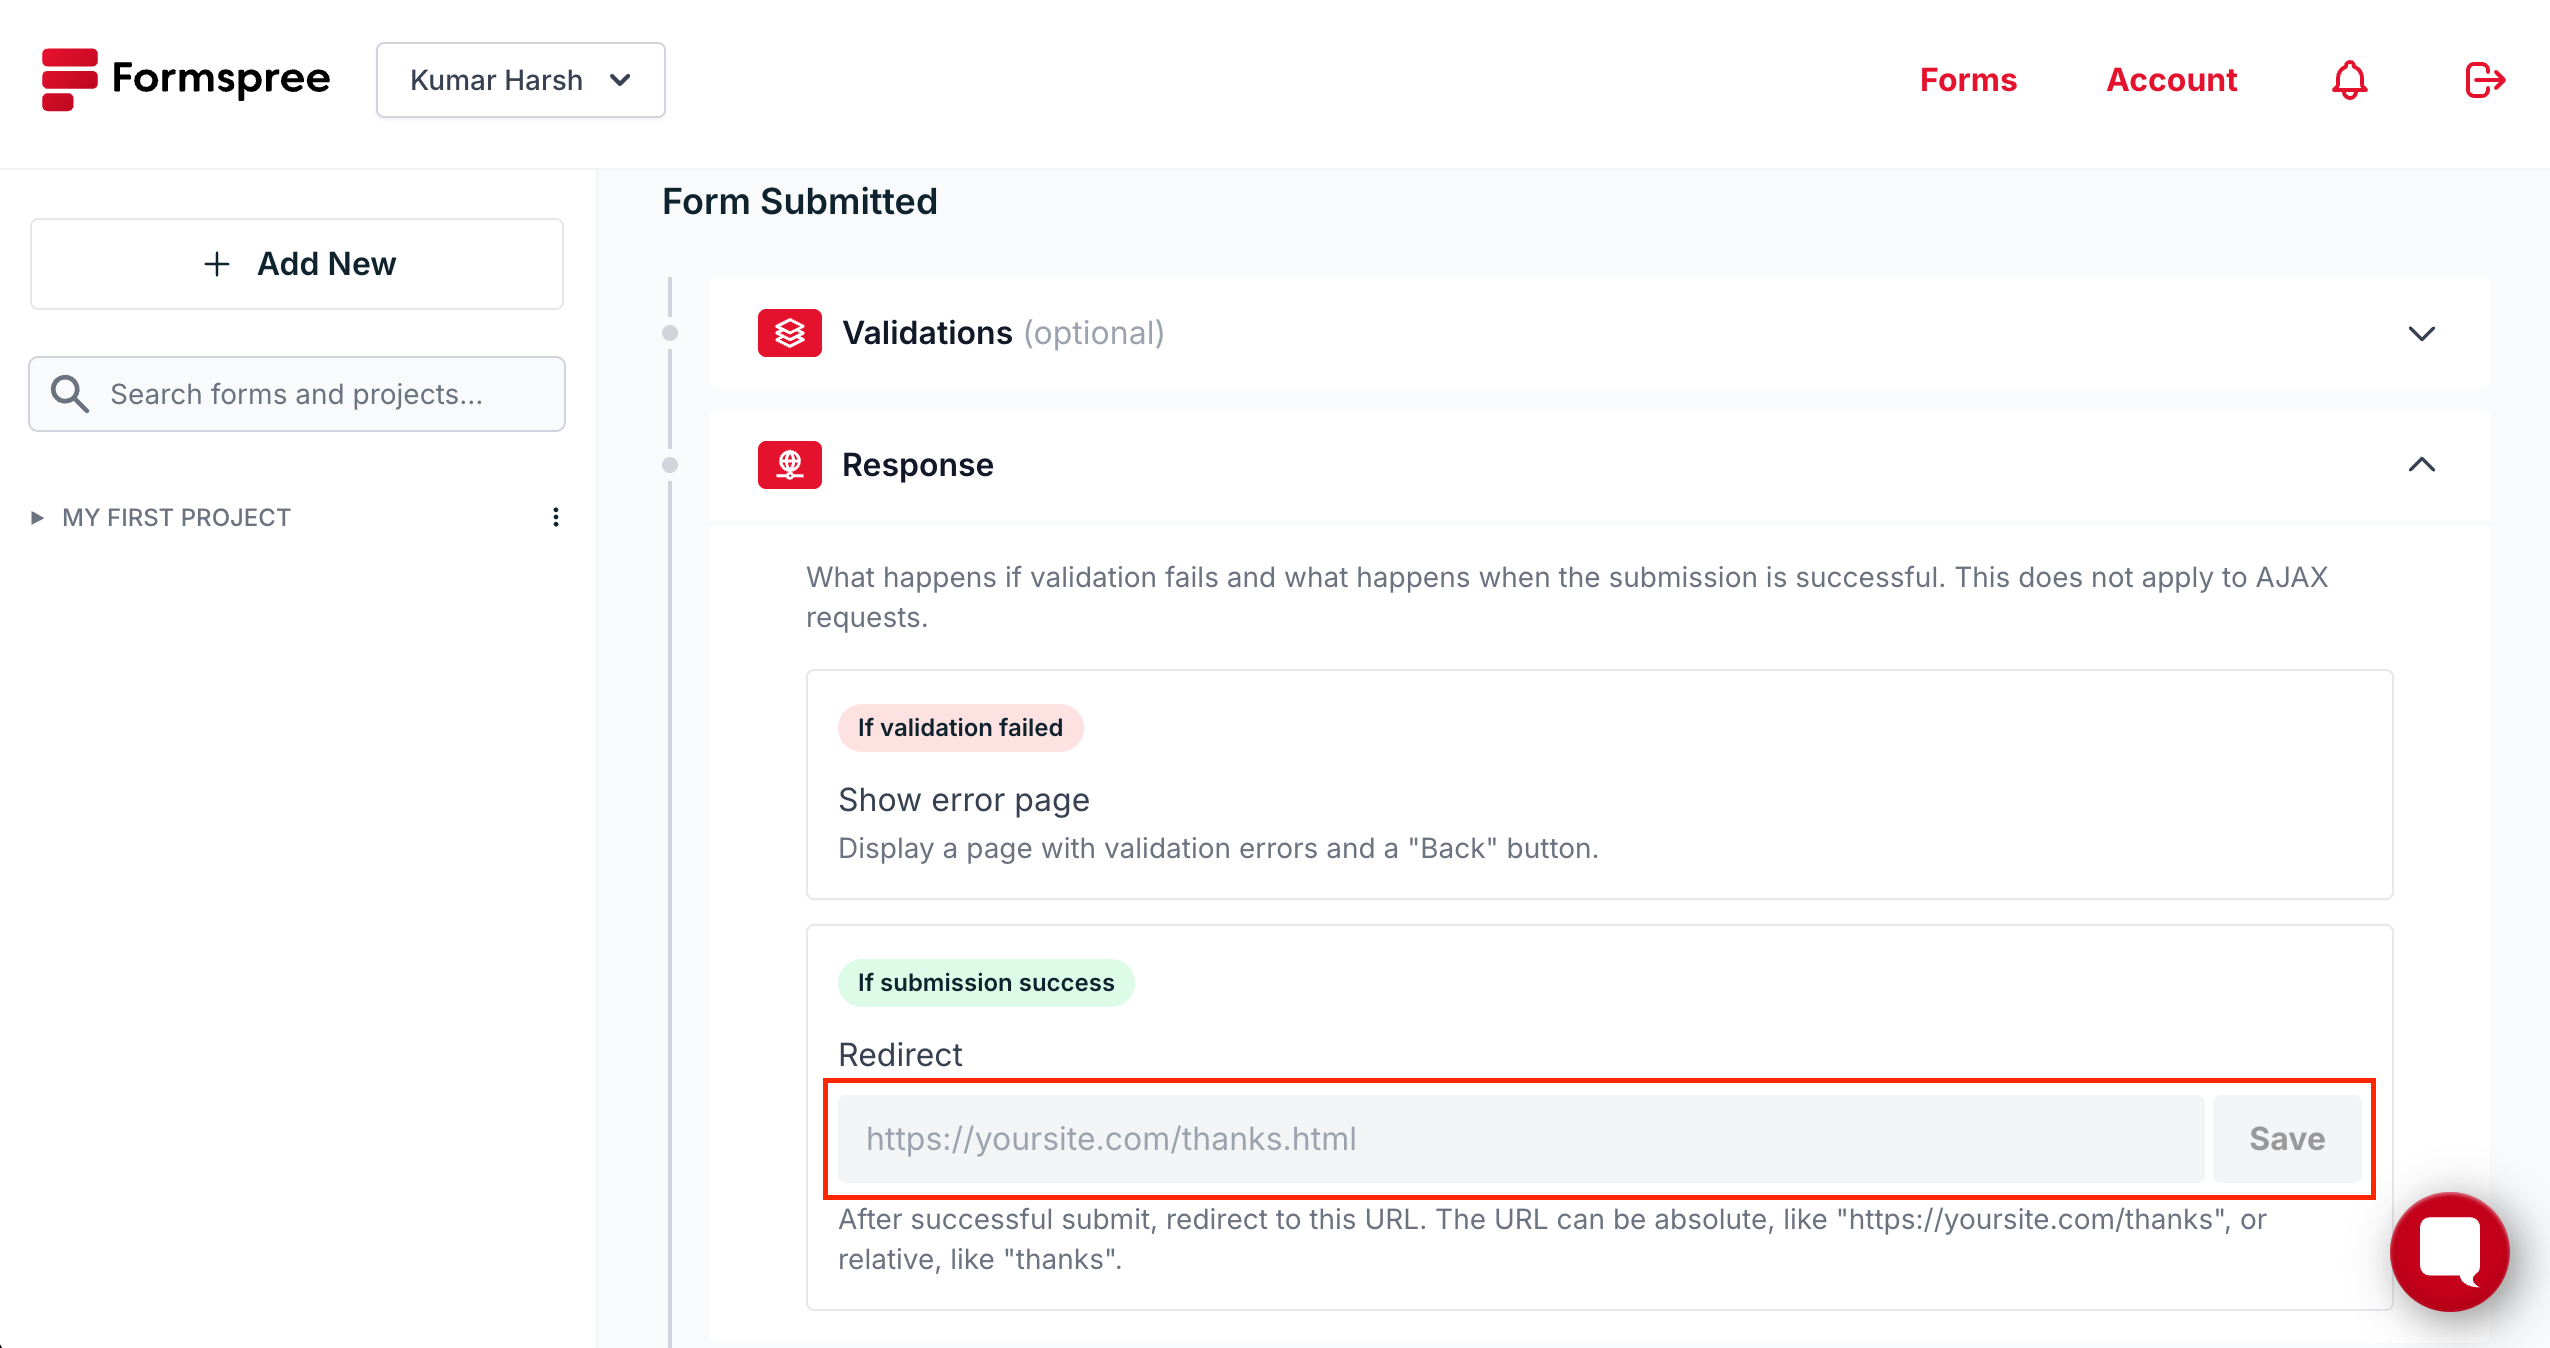
Task: Open the notifications bell
Action: tap(2349, 80)
